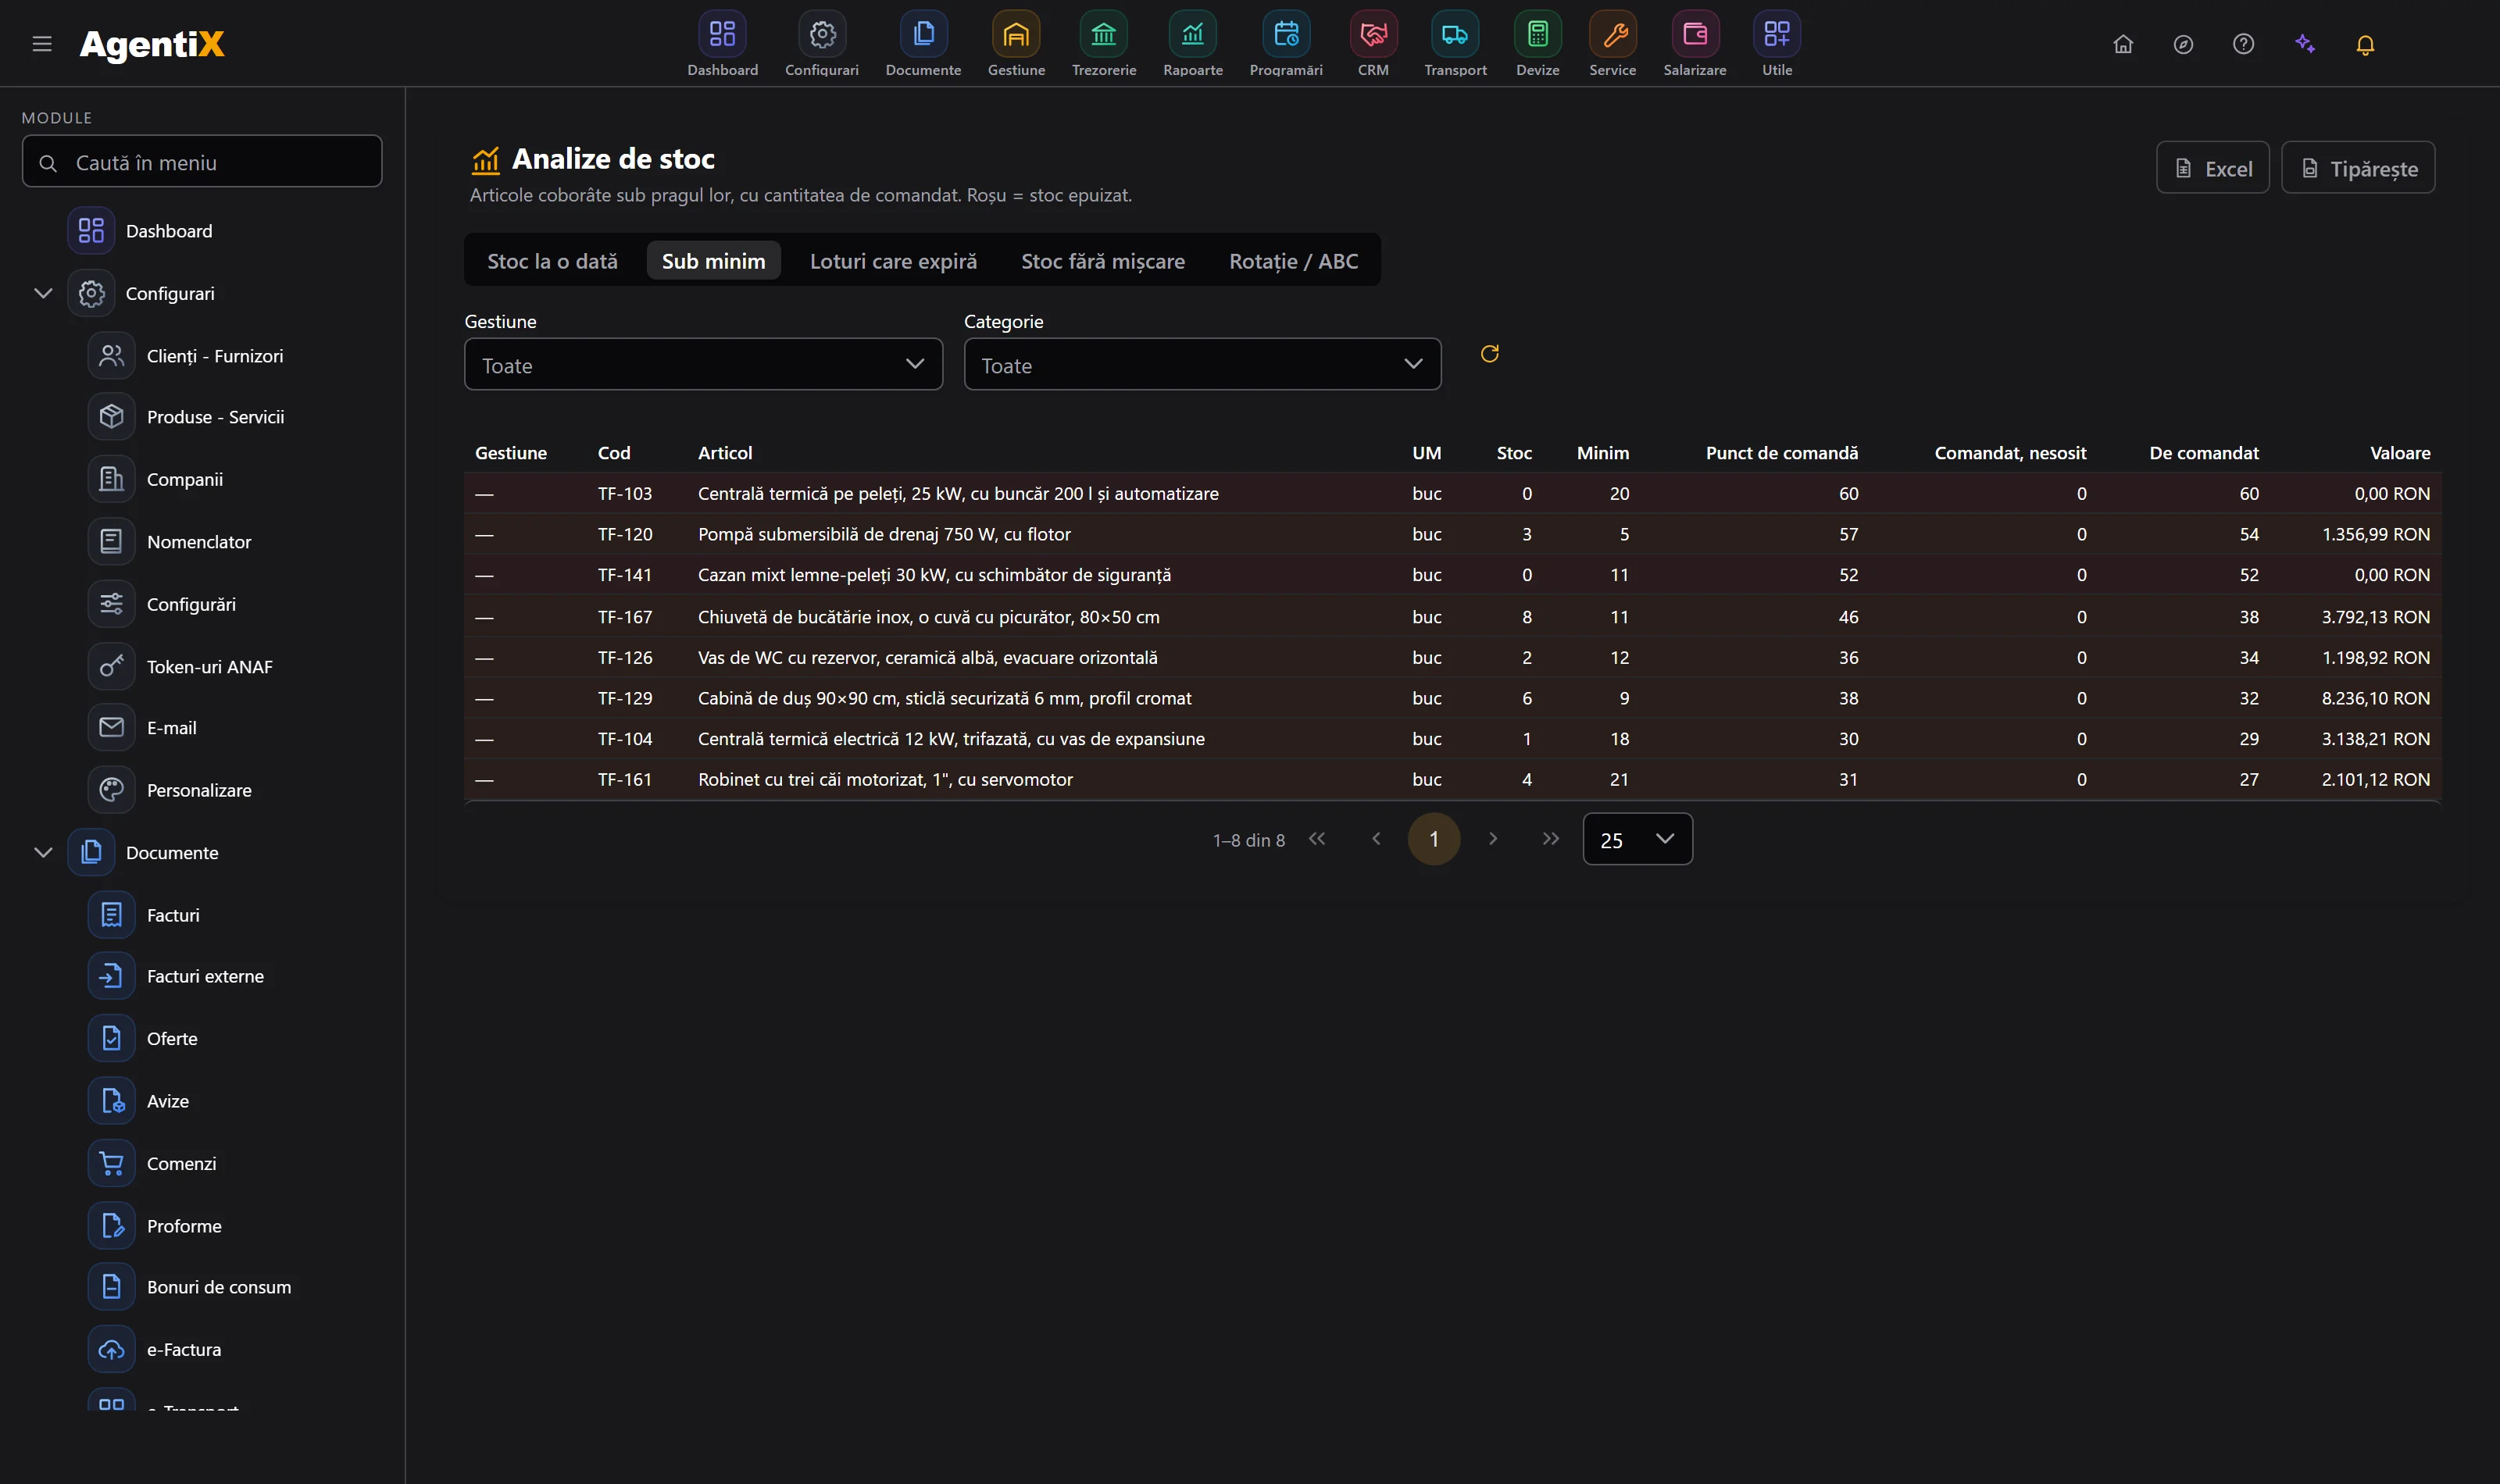Viewport: 2500px width, 1484px height.
Task: Open the Utile module icon
Action: 1777,34
